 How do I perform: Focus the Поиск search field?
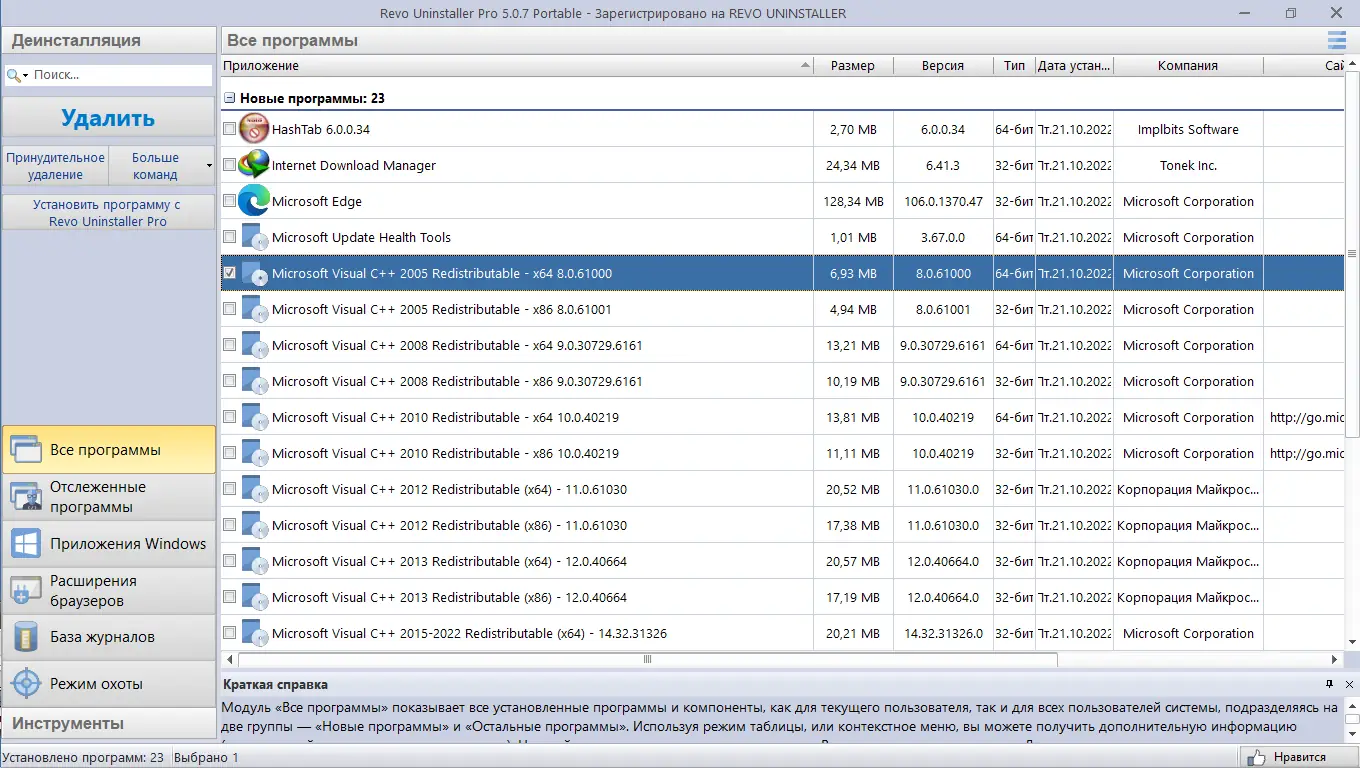(120, 75)
